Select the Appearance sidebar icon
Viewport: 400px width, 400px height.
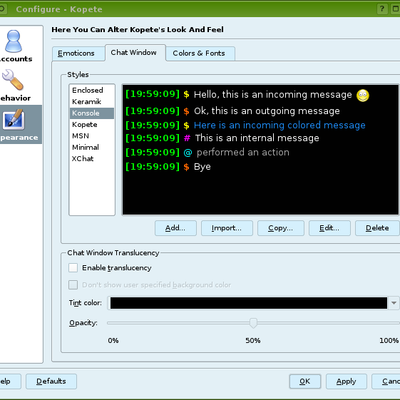coord(13,119)
